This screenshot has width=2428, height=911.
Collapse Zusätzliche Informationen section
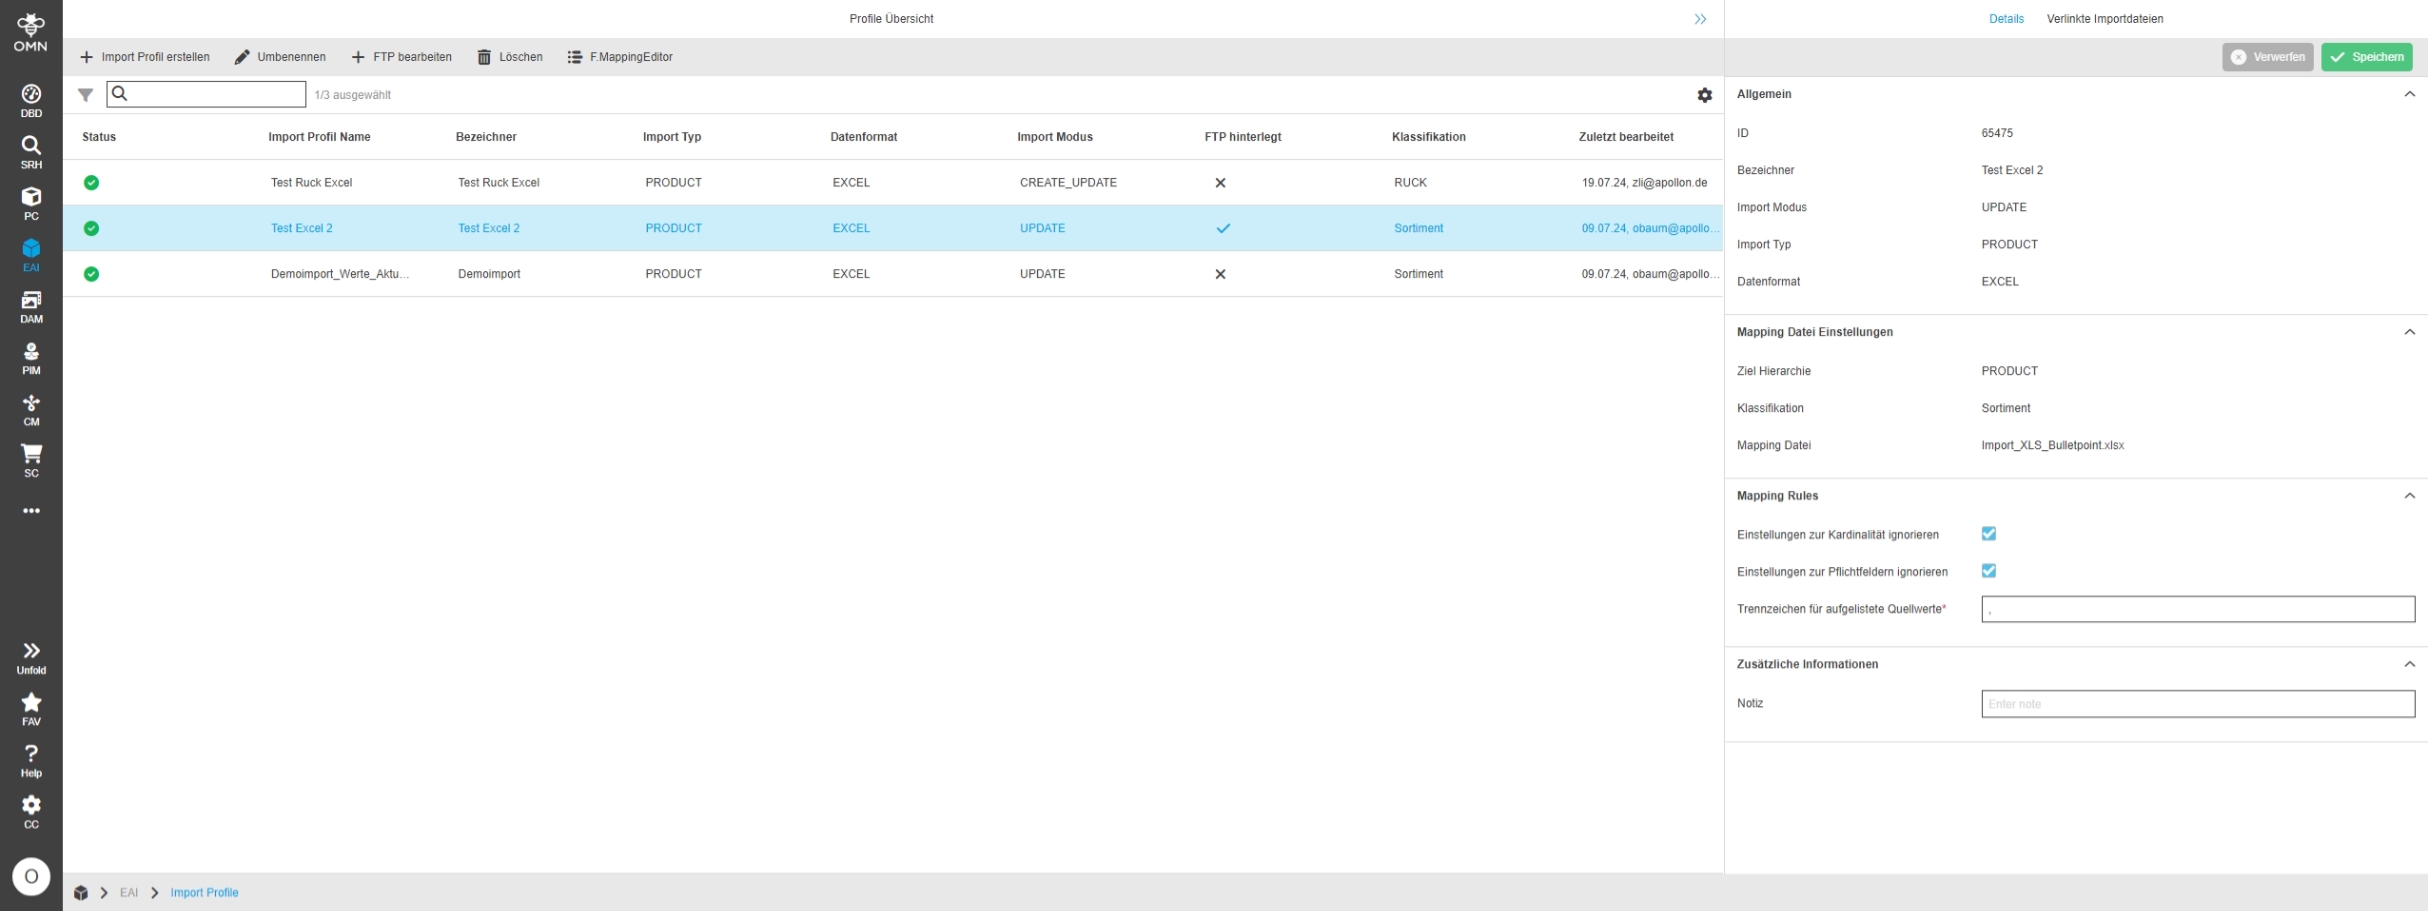pyautogui.click(x=2410, y=664)
